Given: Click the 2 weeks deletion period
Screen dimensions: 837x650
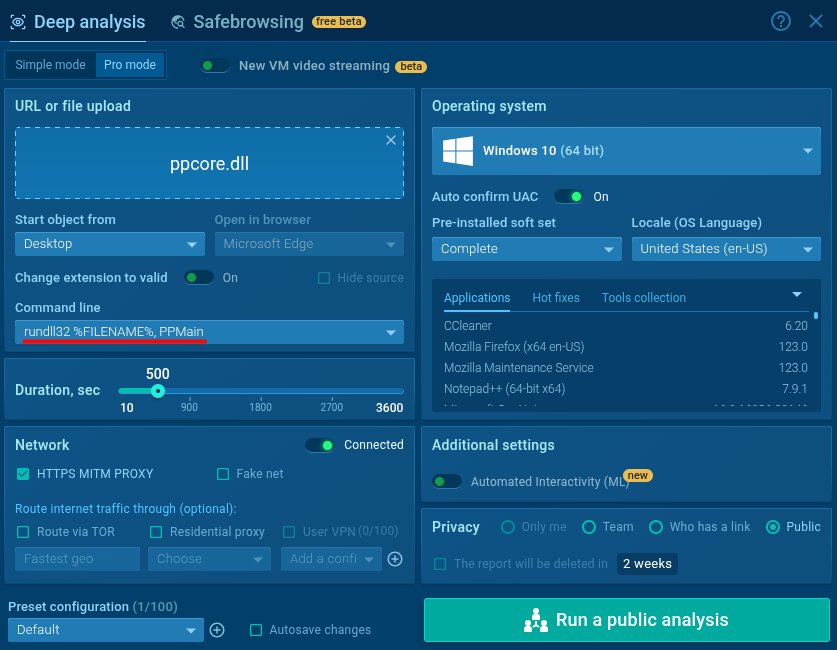Looking at the screenshot, I should click(x=647, y=564).
